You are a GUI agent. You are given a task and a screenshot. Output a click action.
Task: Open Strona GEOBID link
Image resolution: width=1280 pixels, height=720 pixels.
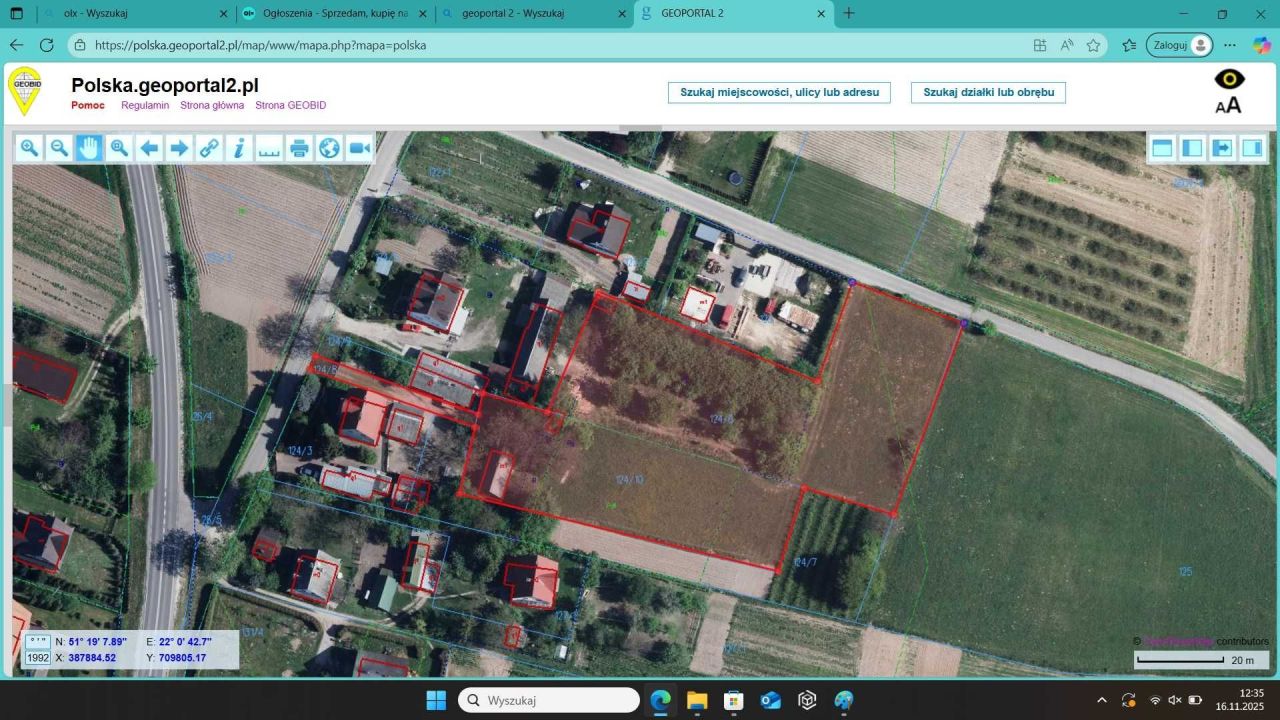coord(291,105)
